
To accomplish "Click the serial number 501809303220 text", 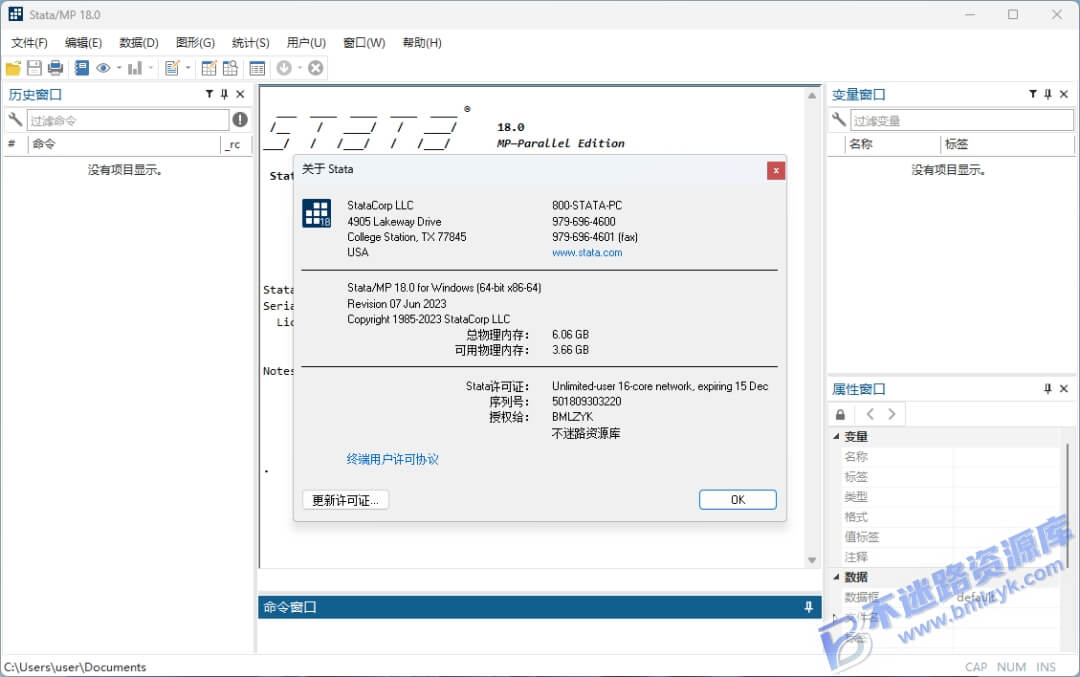I will [x=586, y=402].
